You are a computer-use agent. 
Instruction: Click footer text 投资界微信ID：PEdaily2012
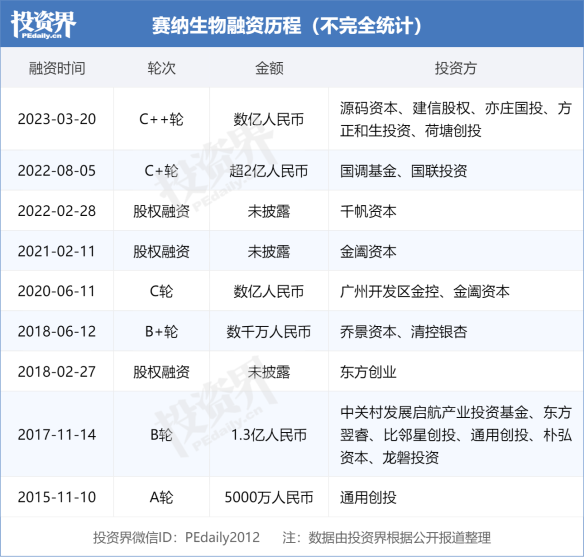(x=177, y=538)
